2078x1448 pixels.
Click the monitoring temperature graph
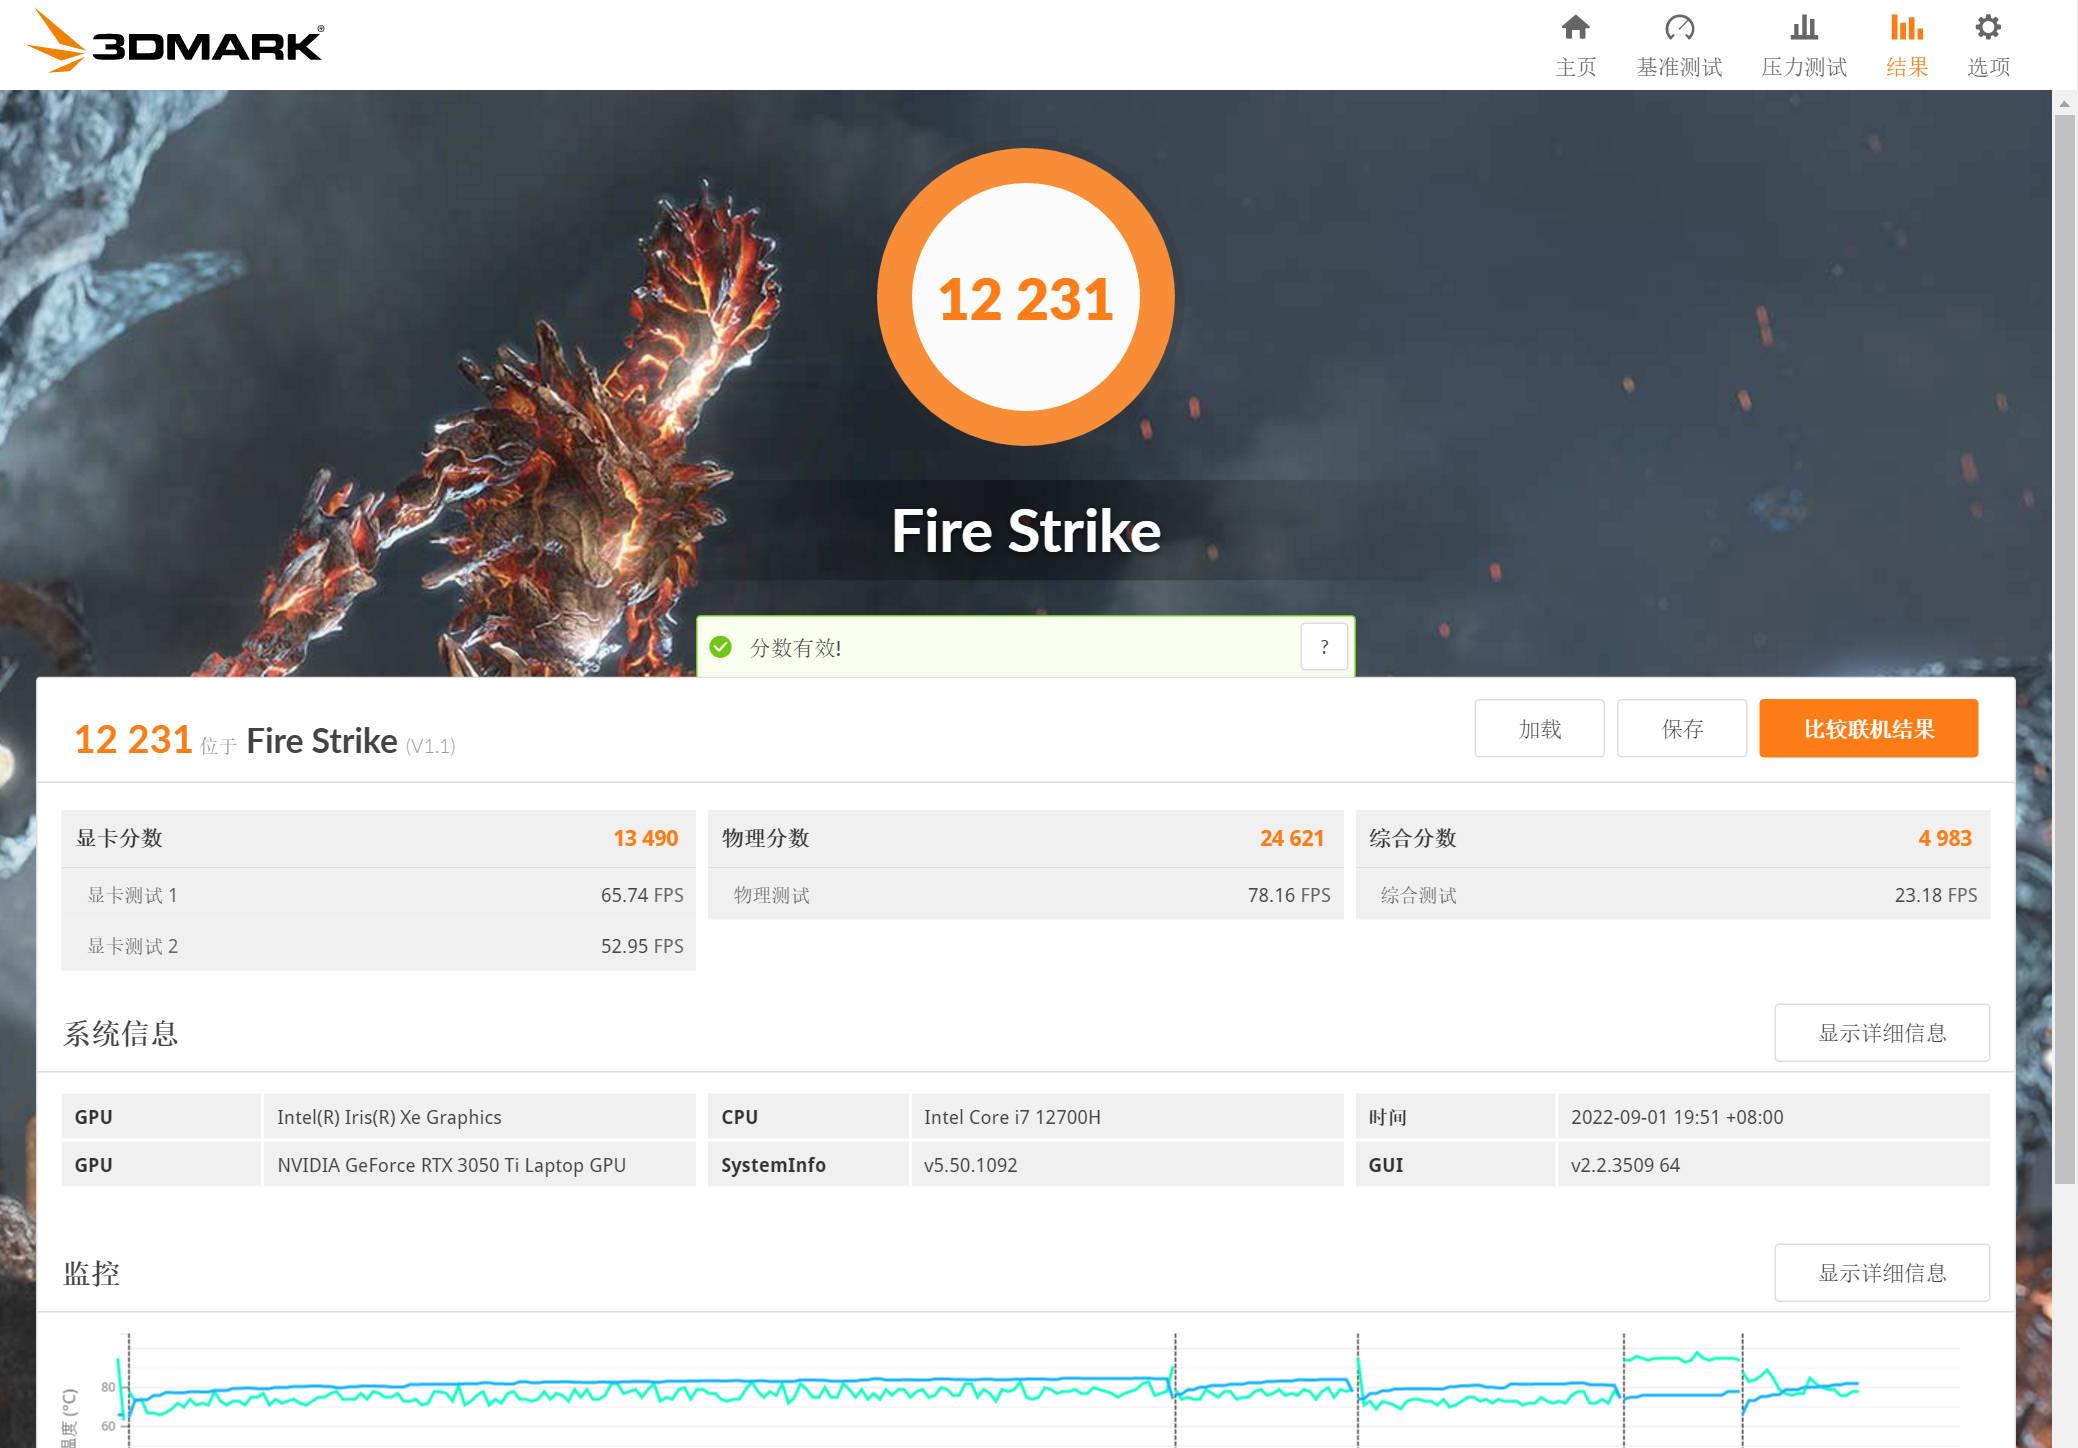tap(1010, 1390)
